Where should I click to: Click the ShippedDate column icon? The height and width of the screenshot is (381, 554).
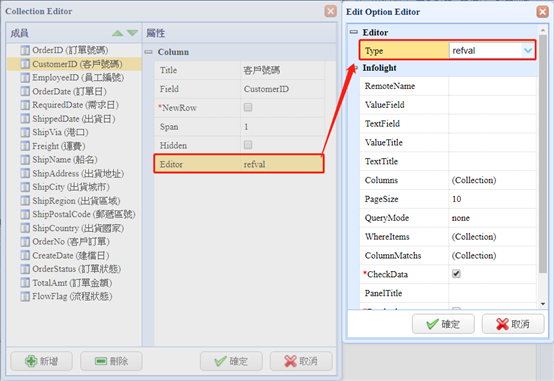[x=25, y=119]
